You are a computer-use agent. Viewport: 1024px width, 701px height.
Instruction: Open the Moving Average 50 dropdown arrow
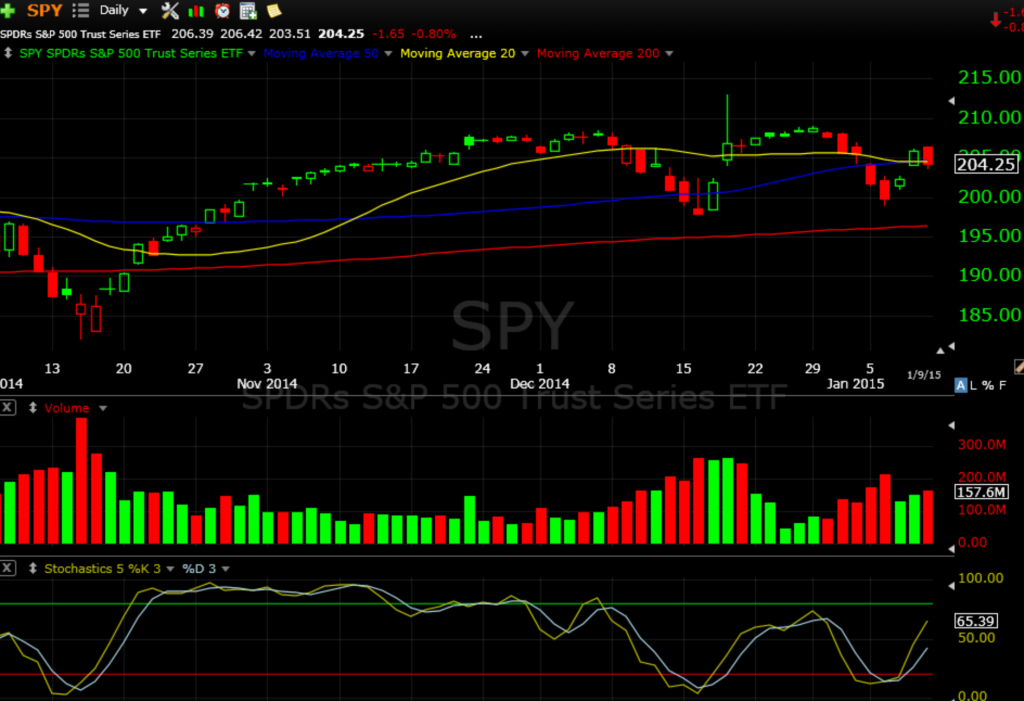388,54
